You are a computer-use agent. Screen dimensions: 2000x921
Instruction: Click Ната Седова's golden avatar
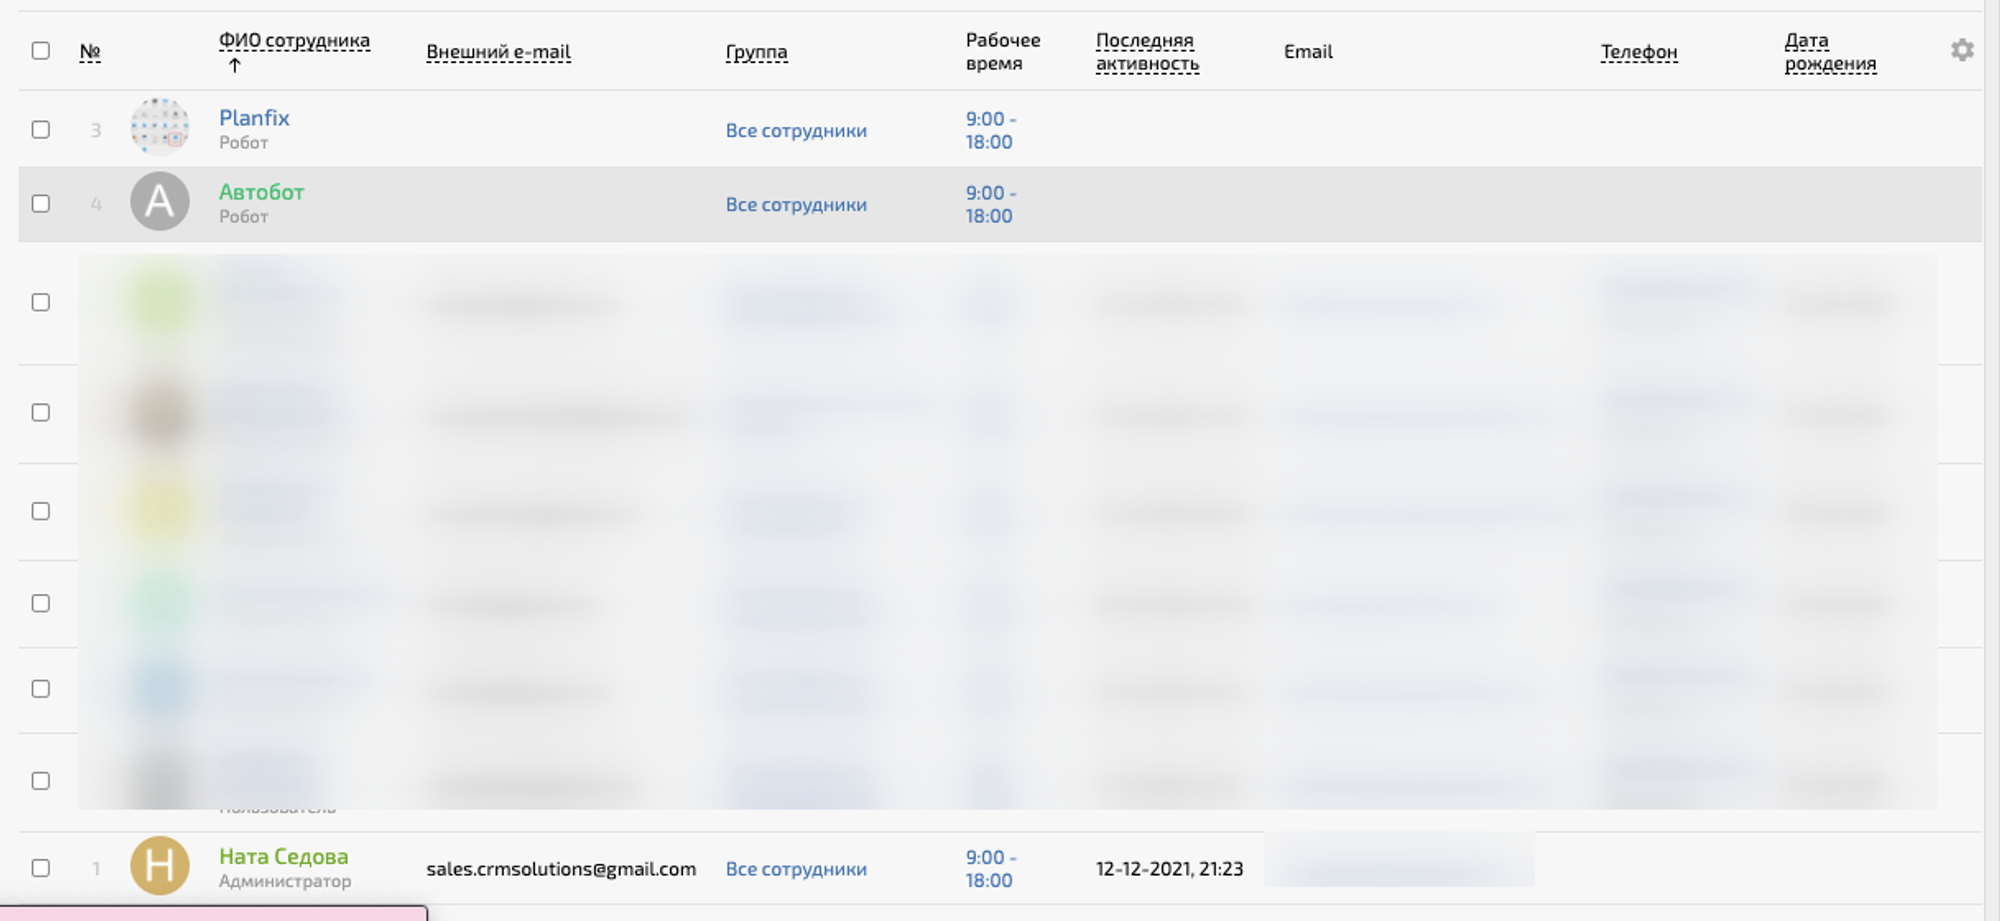[160, 866]
